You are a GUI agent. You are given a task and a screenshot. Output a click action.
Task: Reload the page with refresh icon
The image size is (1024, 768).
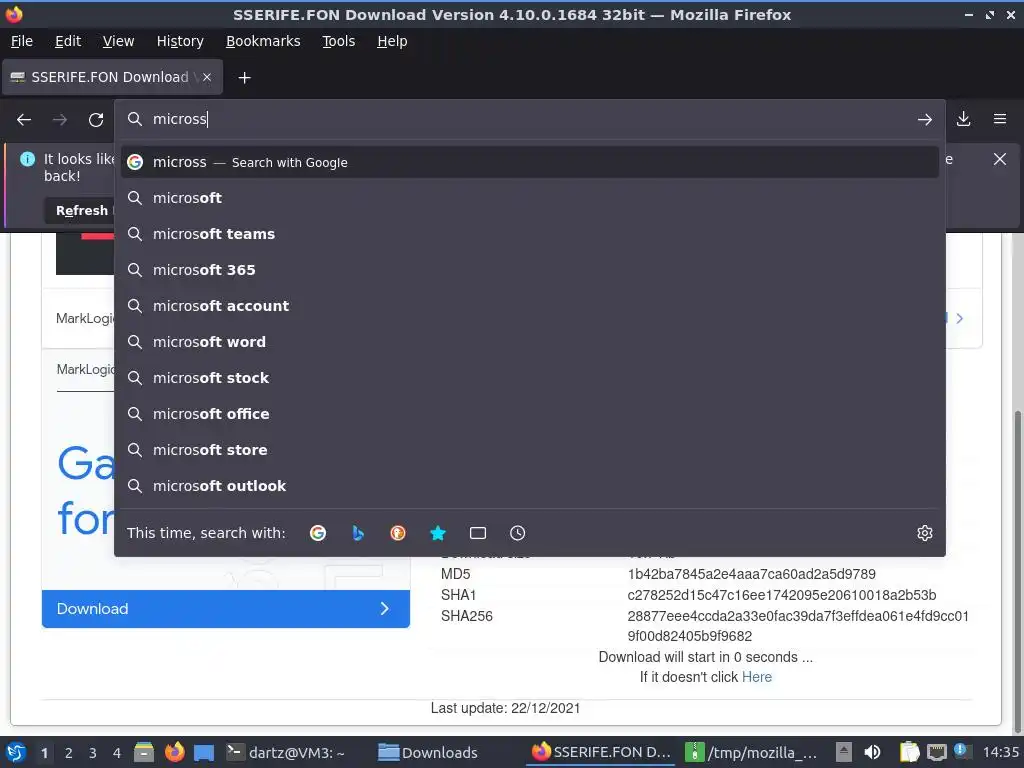96,120
